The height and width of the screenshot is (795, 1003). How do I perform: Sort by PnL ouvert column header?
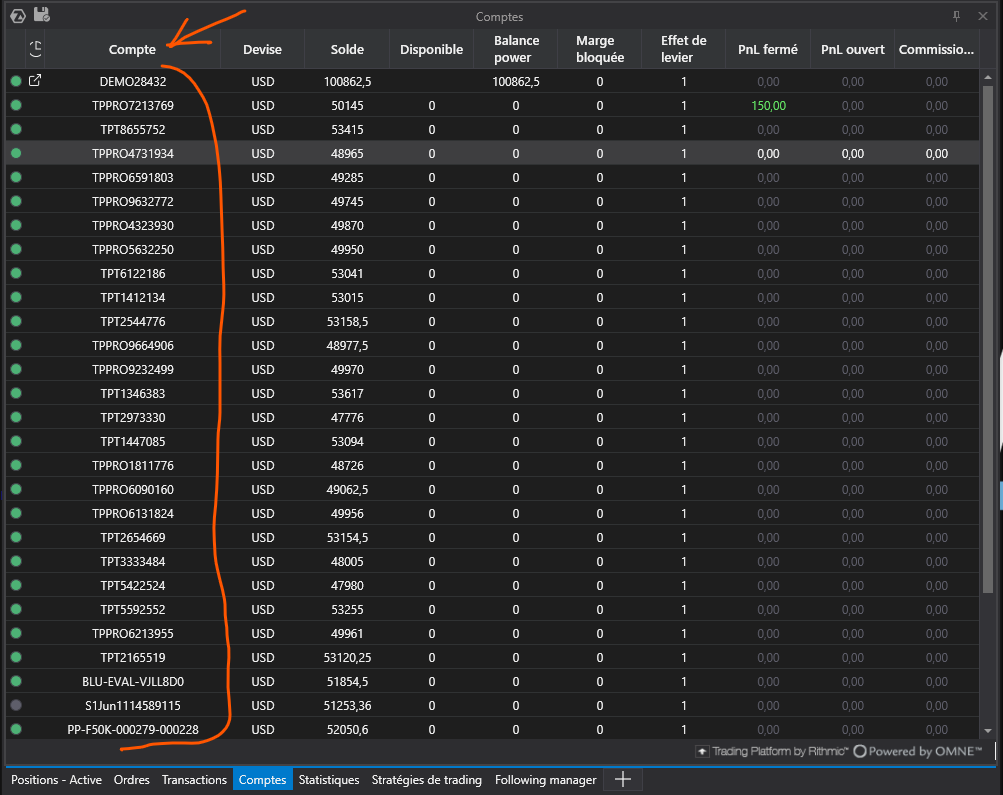point(853,49)
